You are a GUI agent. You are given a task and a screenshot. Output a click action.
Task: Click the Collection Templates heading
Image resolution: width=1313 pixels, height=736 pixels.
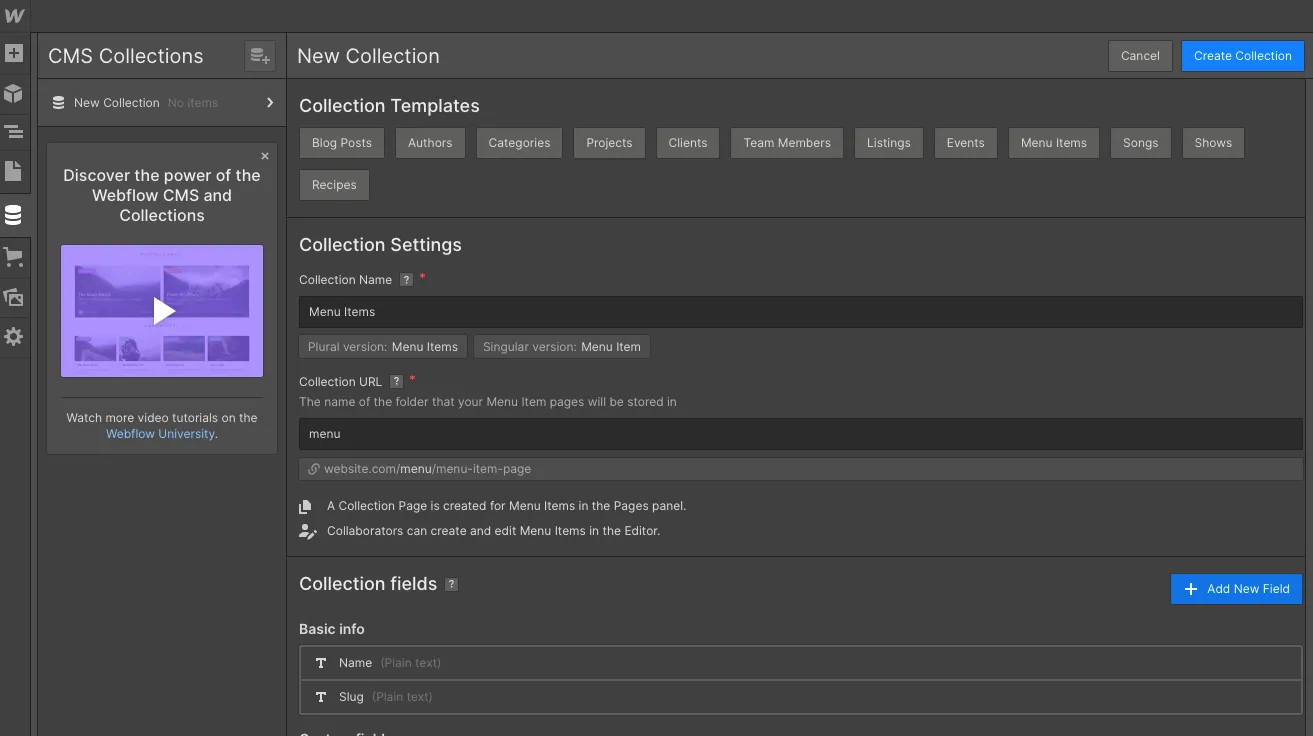click(x=389, y=106)
